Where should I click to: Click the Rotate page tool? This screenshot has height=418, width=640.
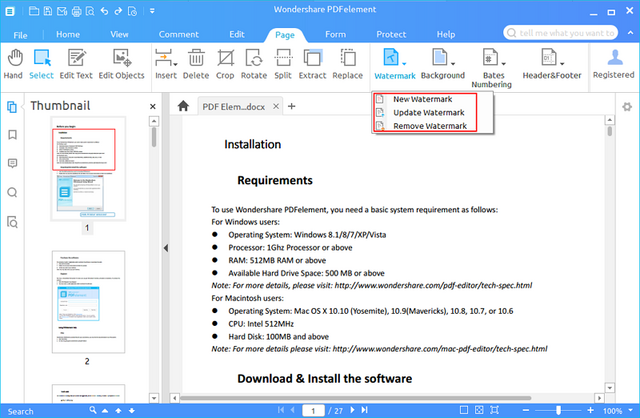click(x=254, y=64)
